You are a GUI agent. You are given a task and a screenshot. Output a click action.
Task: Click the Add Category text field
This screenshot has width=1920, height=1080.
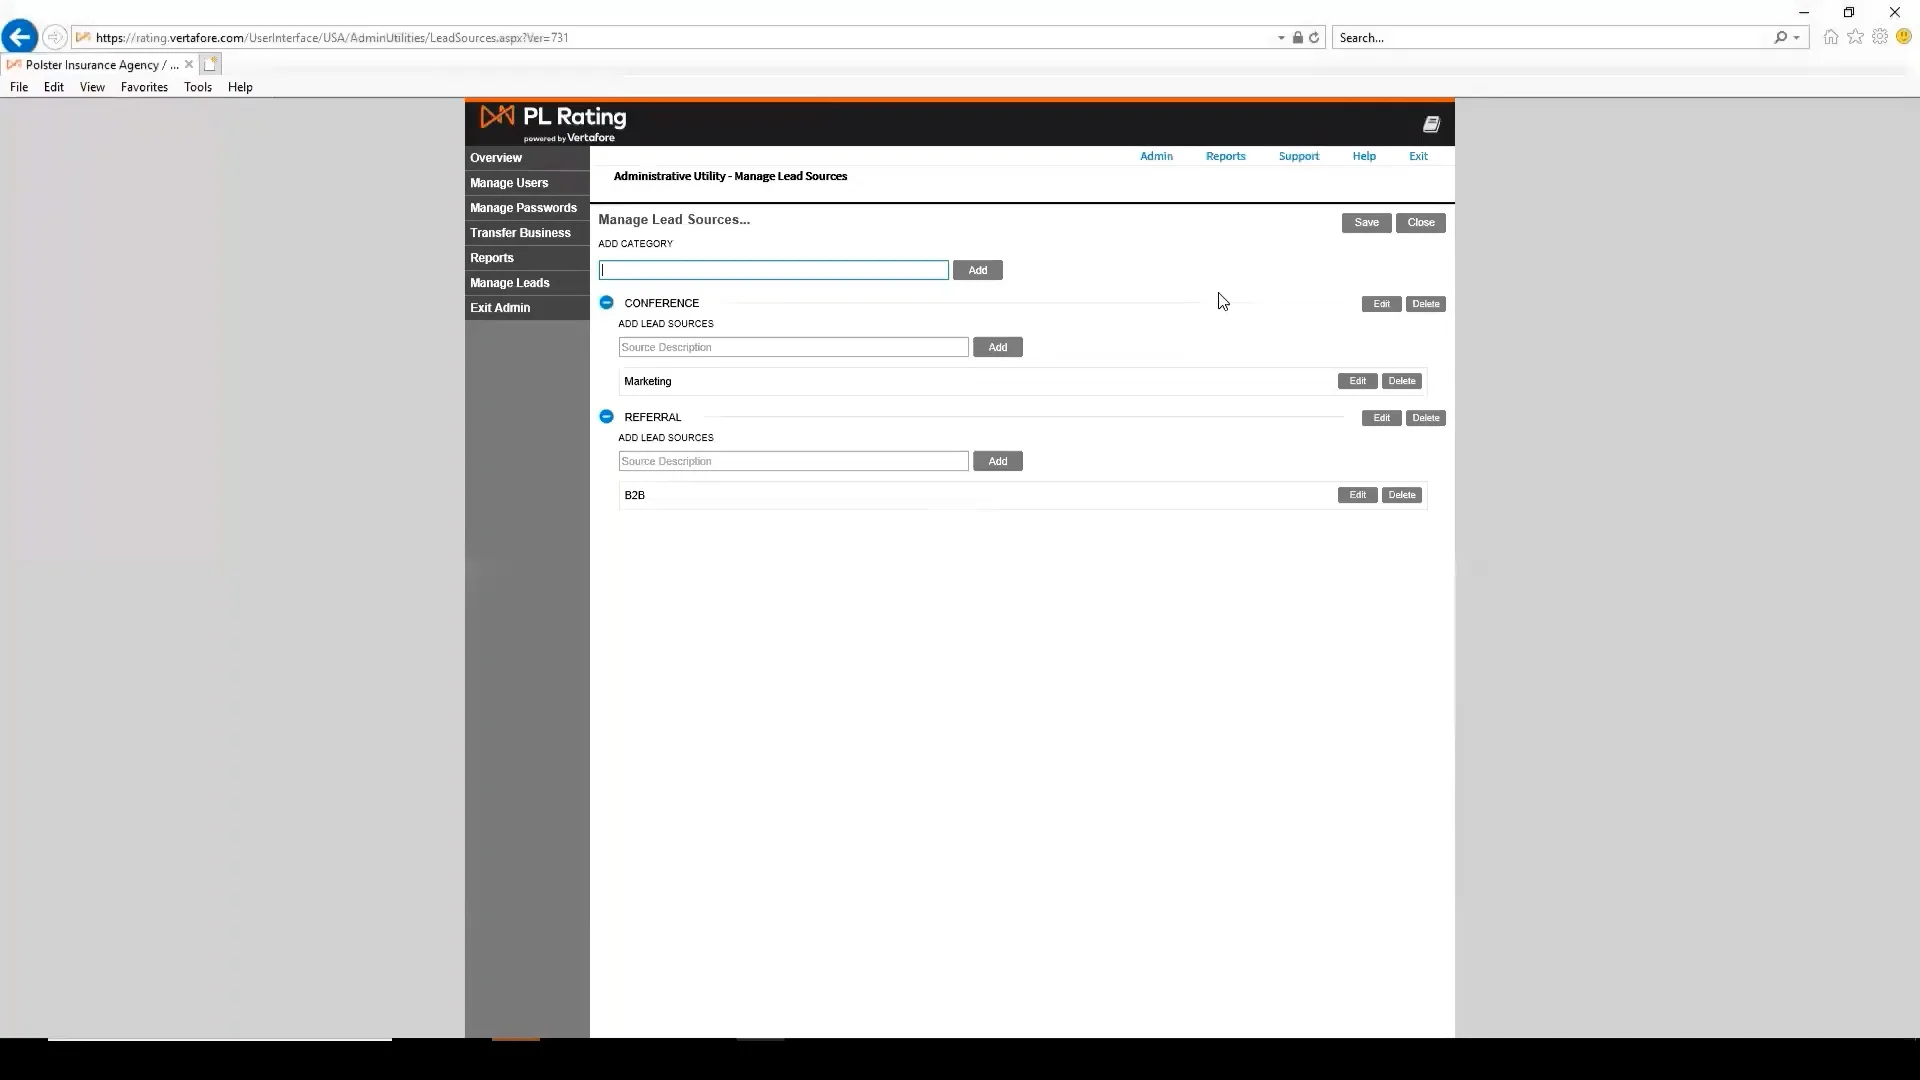[773, 270]
